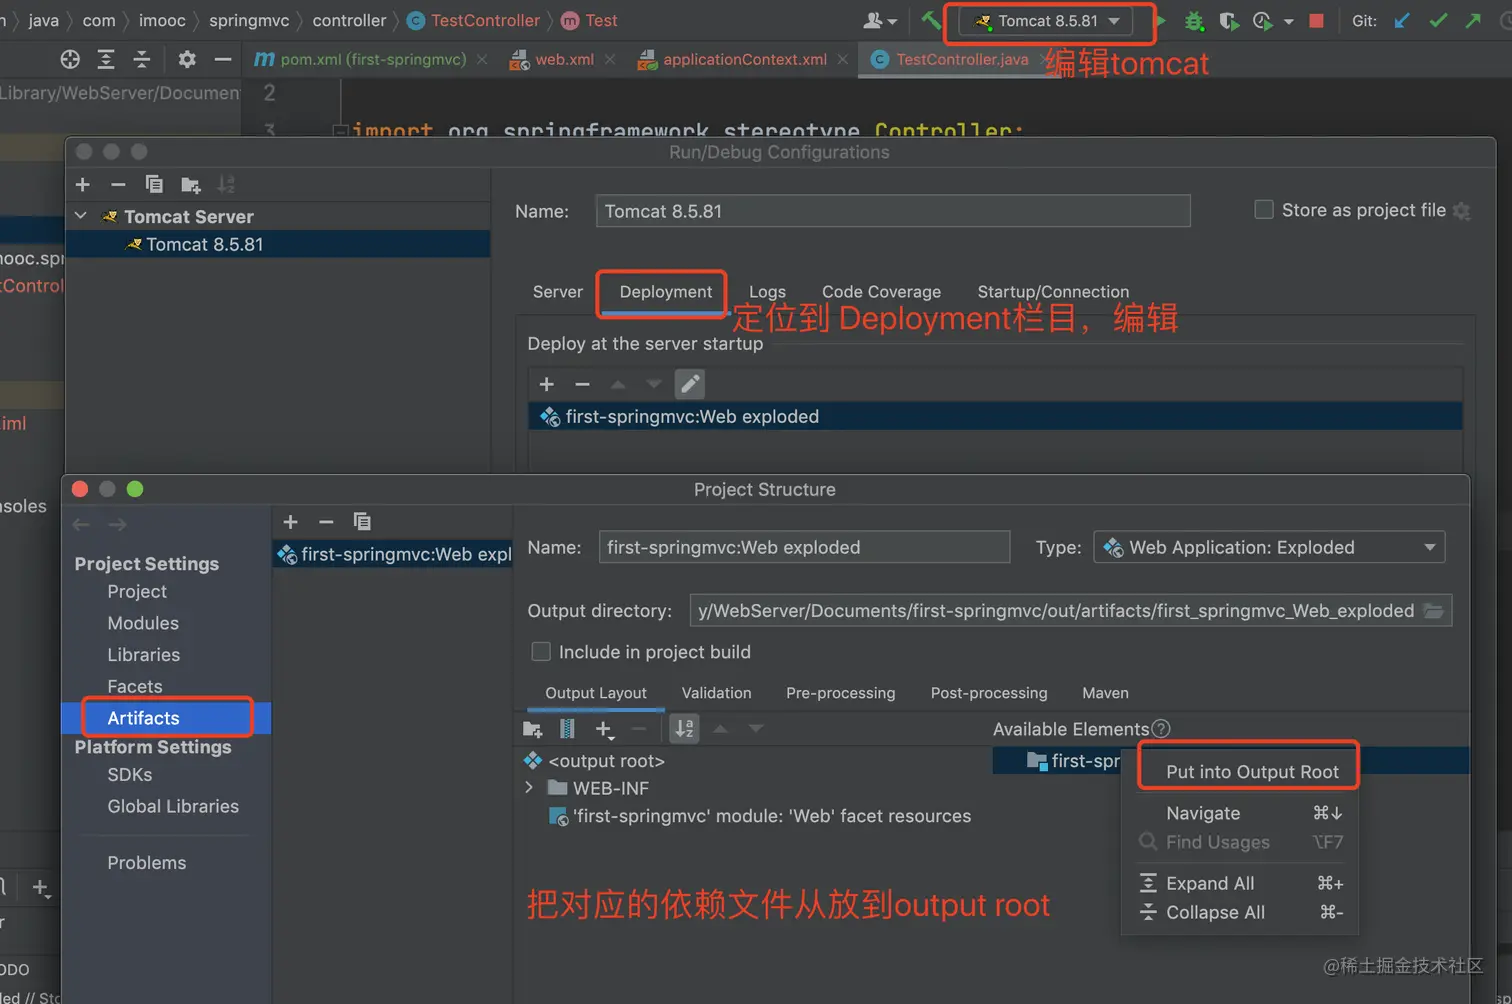Choose Navigate from the context menu
Screen dimensions: 1512x1004
[1240, 813]
